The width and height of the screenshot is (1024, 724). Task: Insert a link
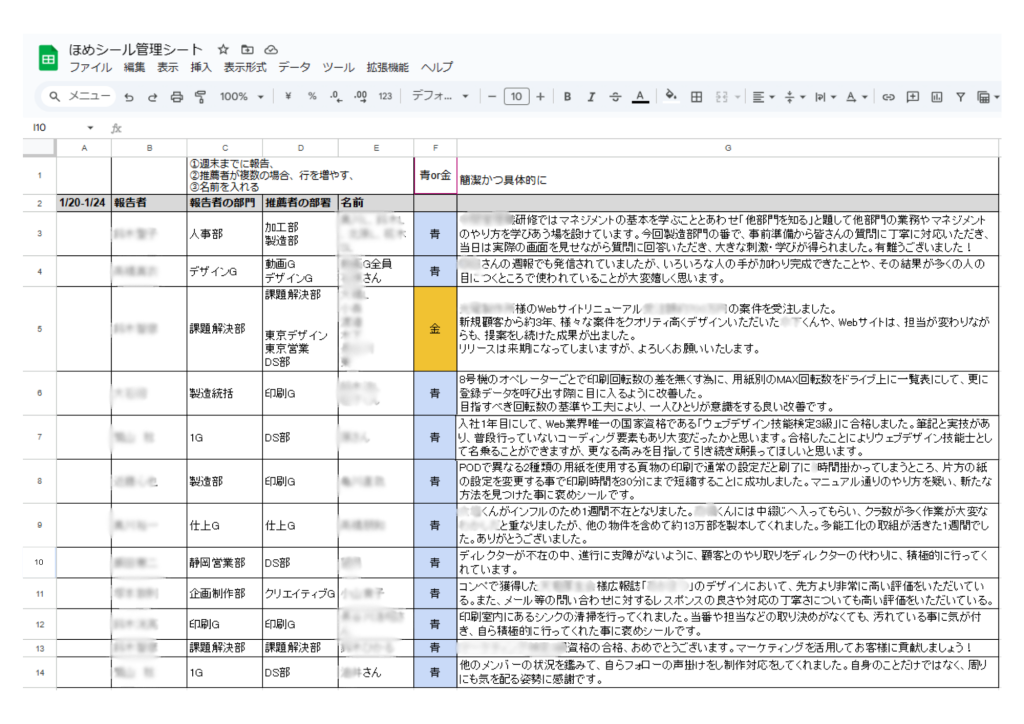(888, 97)
